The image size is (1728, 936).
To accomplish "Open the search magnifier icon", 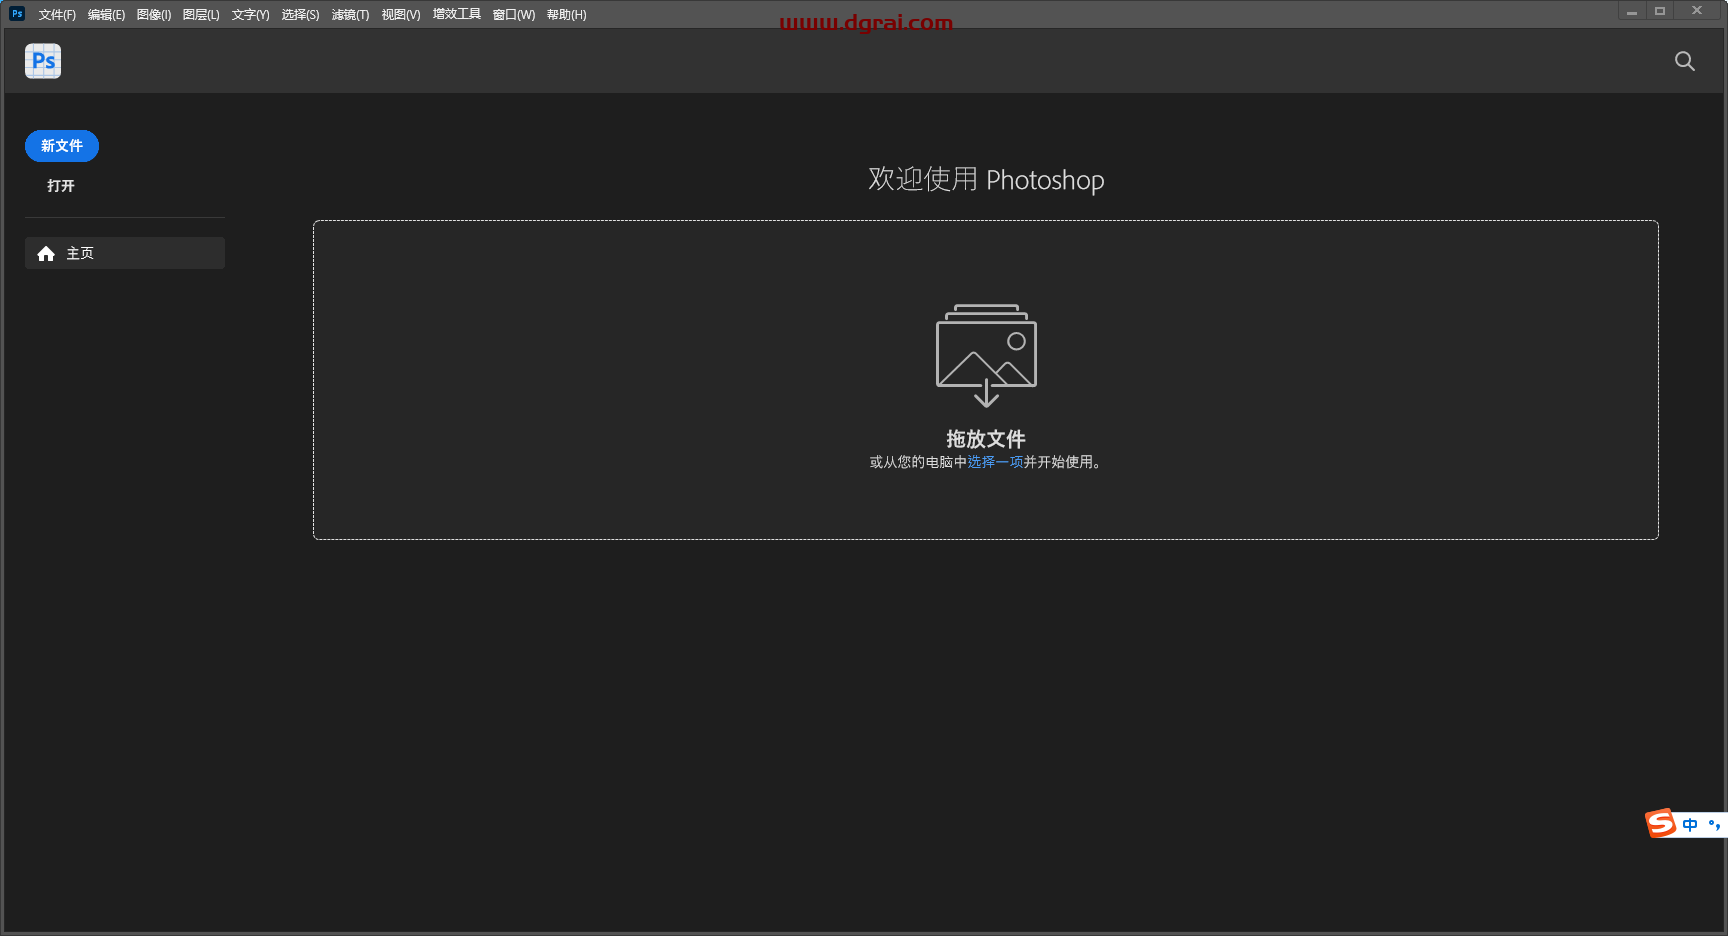I will click(1685, 61).
